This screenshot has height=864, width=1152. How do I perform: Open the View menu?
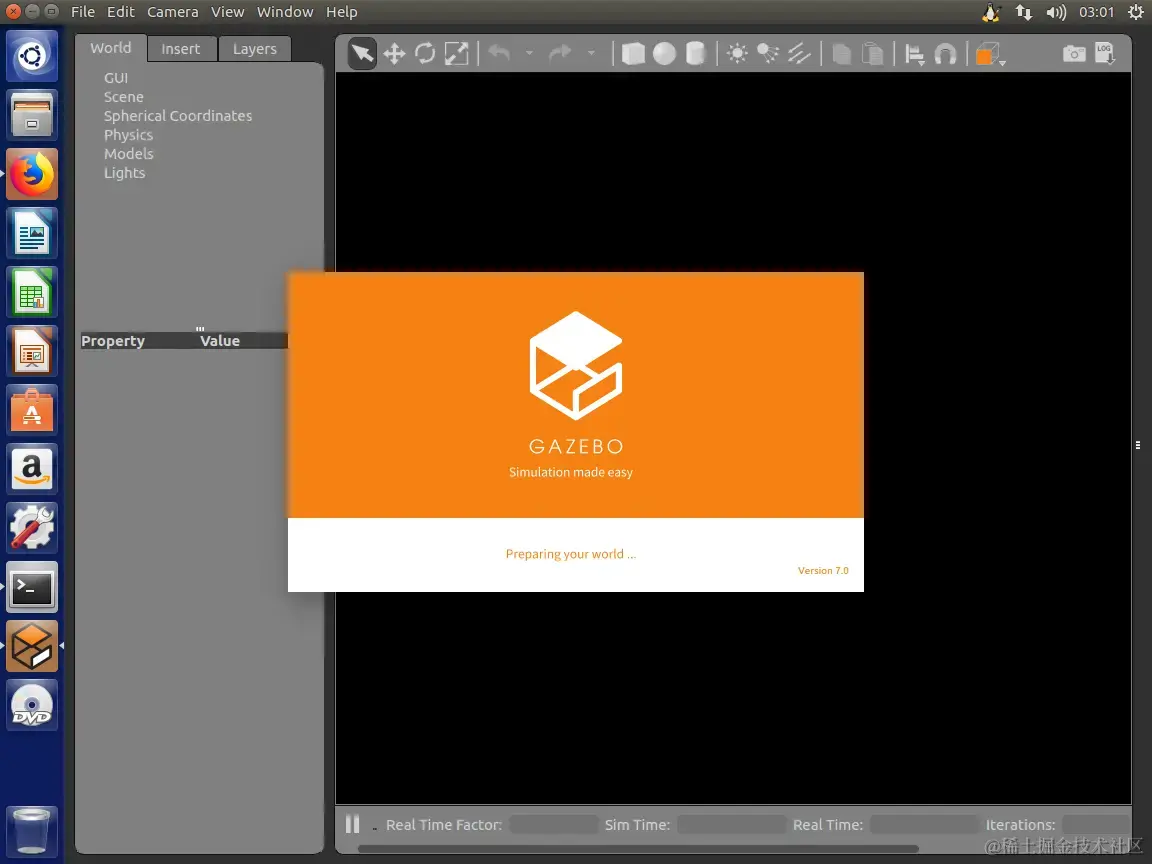pyautogui.click(x=227, y=12)
